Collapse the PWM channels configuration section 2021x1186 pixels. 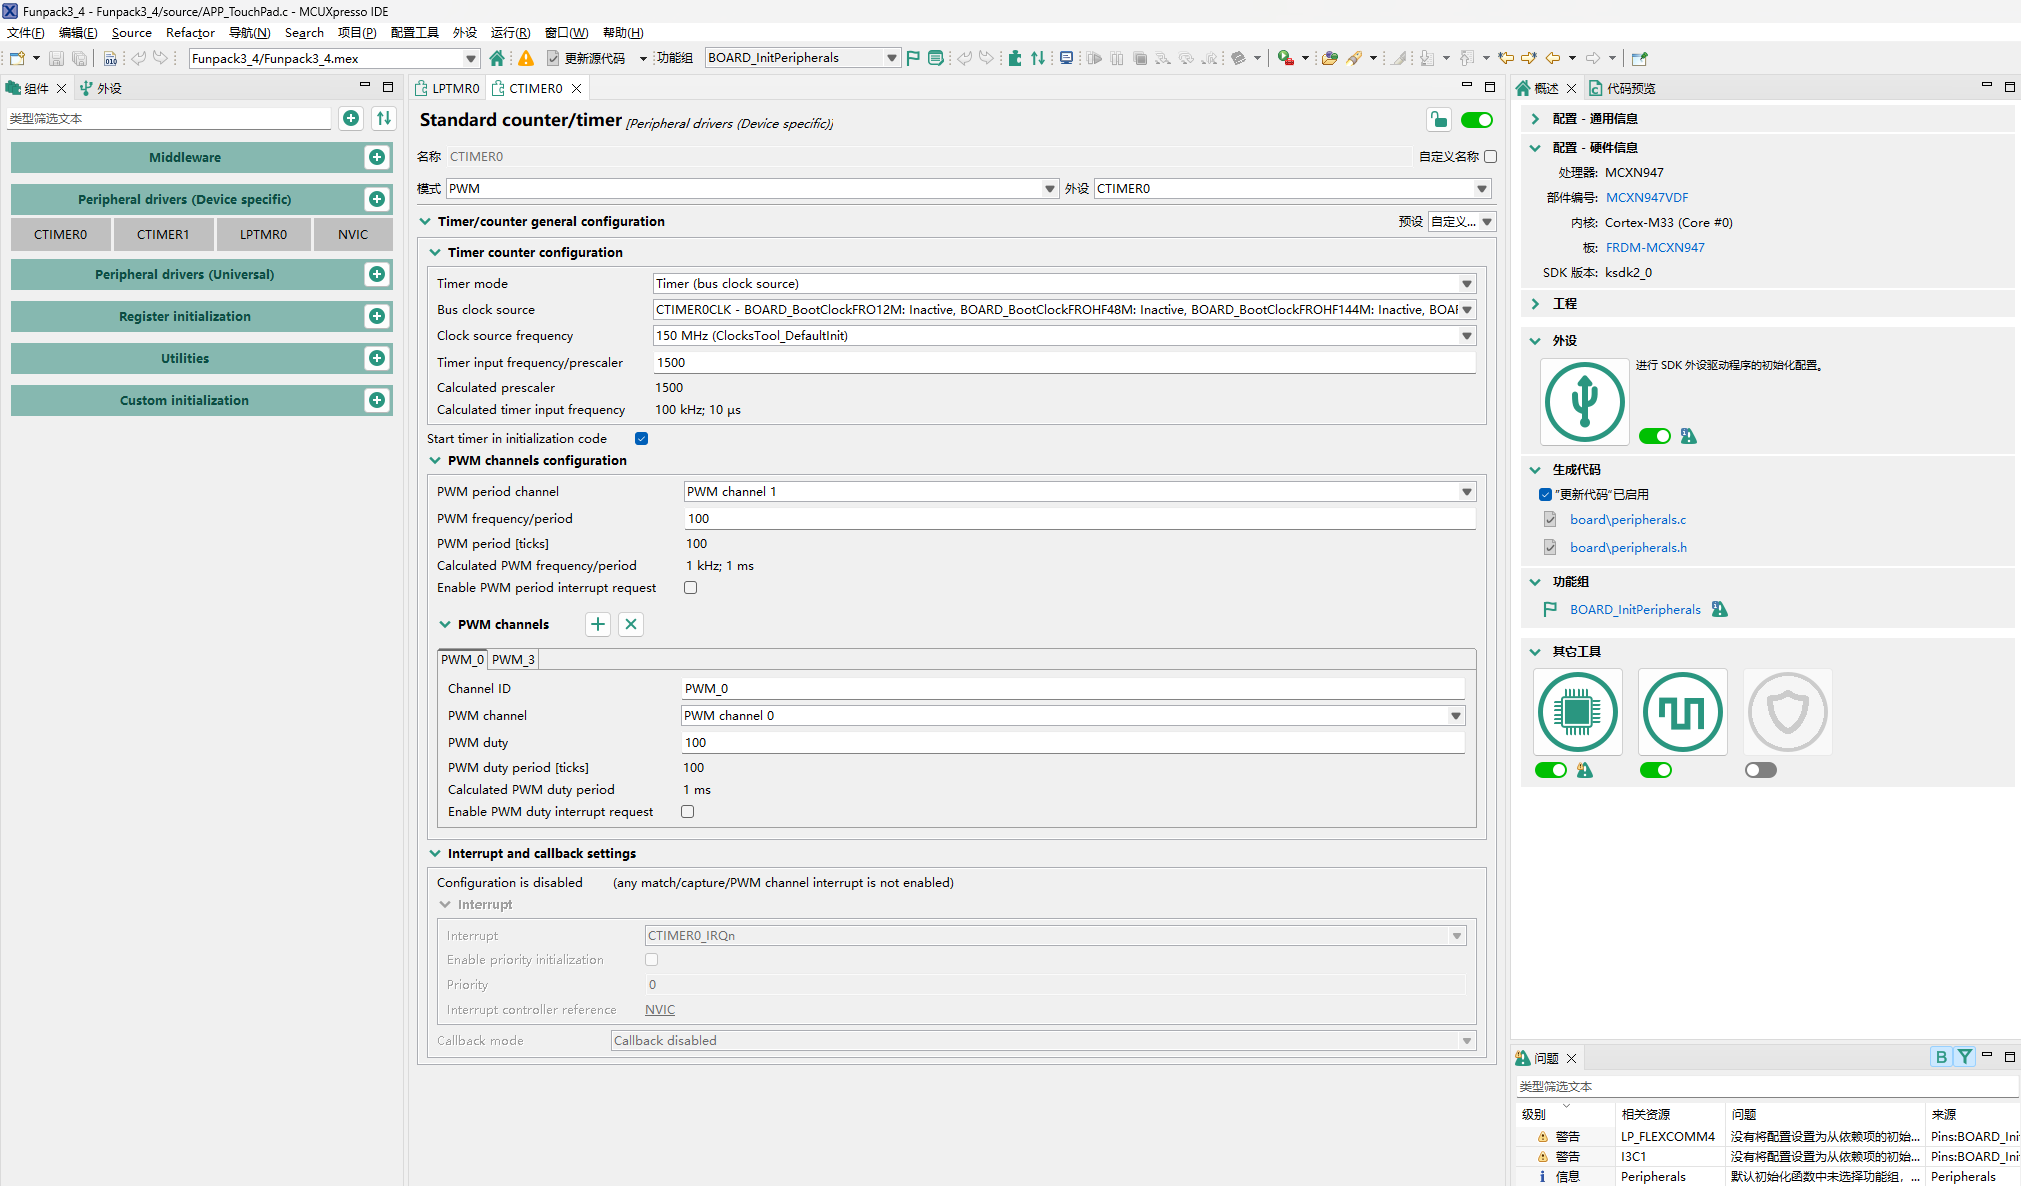[435, 461]
